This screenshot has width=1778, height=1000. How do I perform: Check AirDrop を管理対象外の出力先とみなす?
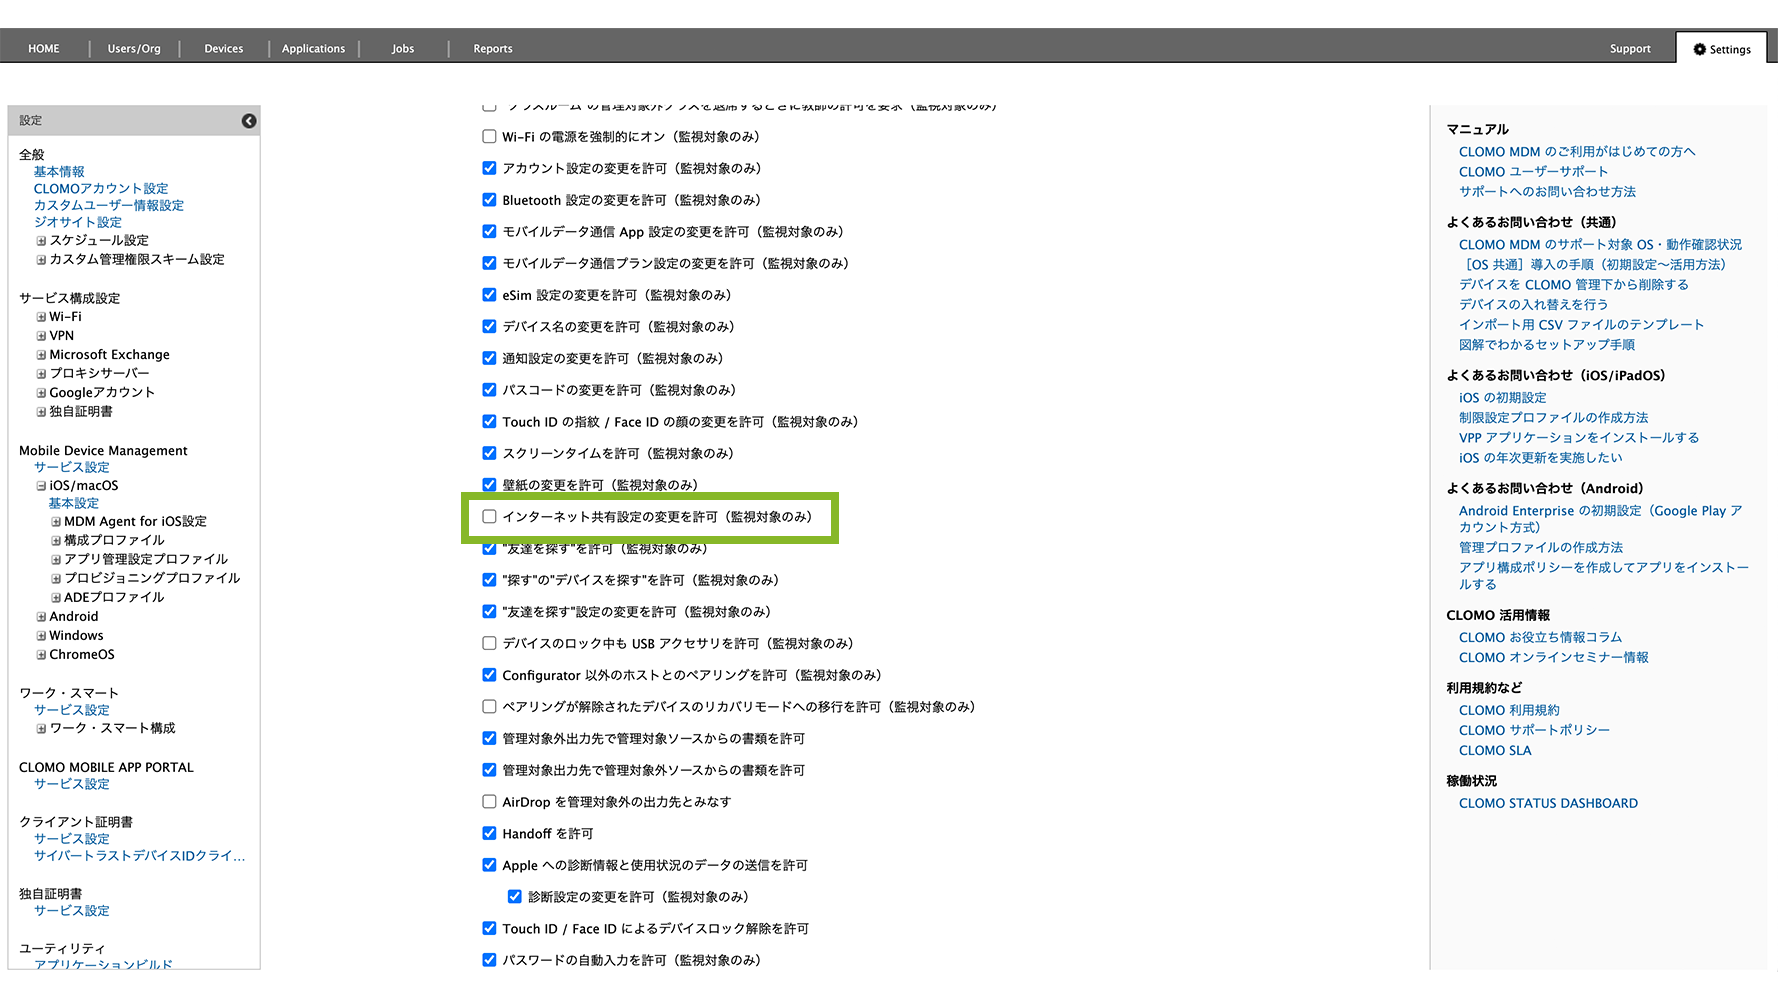coord(489,802)
